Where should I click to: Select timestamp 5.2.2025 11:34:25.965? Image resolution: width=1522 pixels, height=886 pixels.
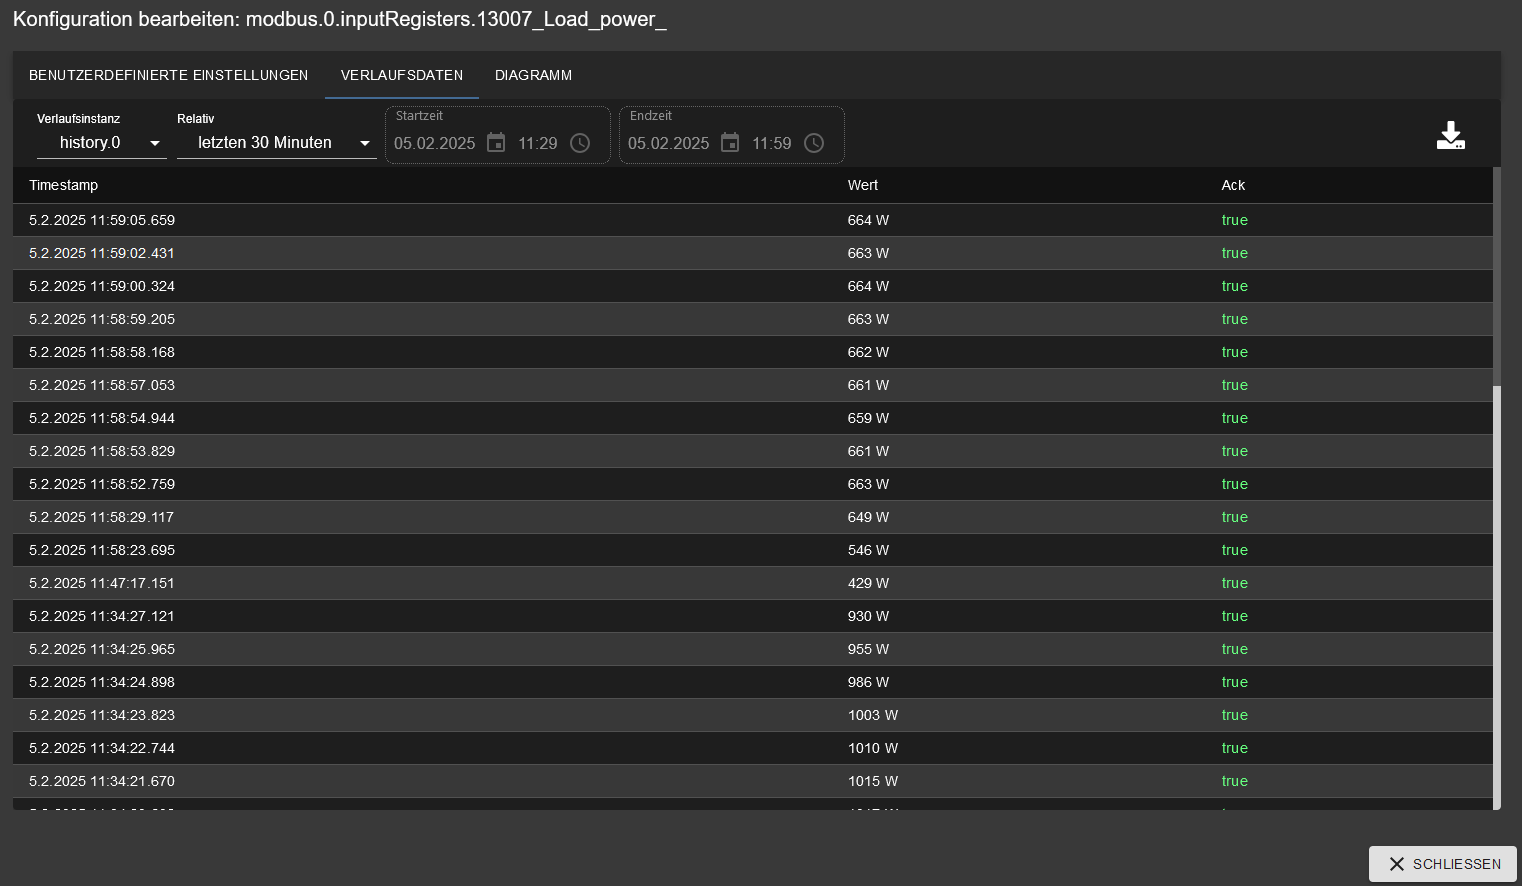point(102,649)
